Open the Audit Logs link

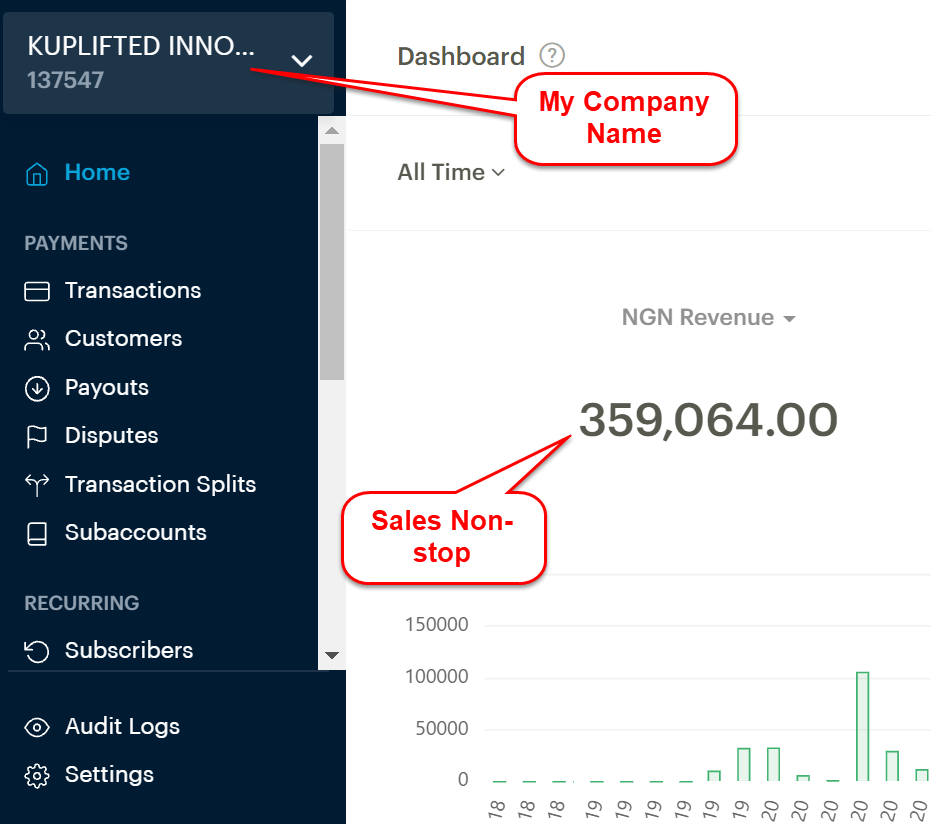(x=122, y=727)
